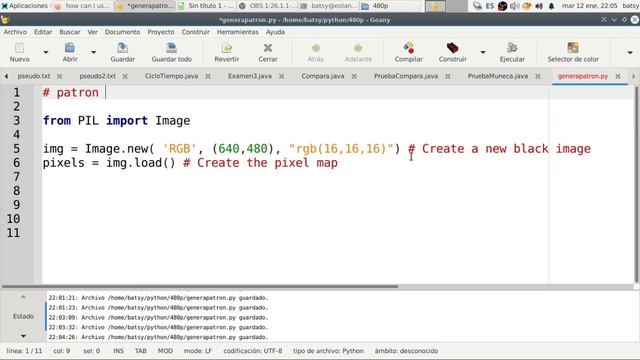640x360 pixels.
Task: Close the Compara.java tab
Action: tap(354, 76)
